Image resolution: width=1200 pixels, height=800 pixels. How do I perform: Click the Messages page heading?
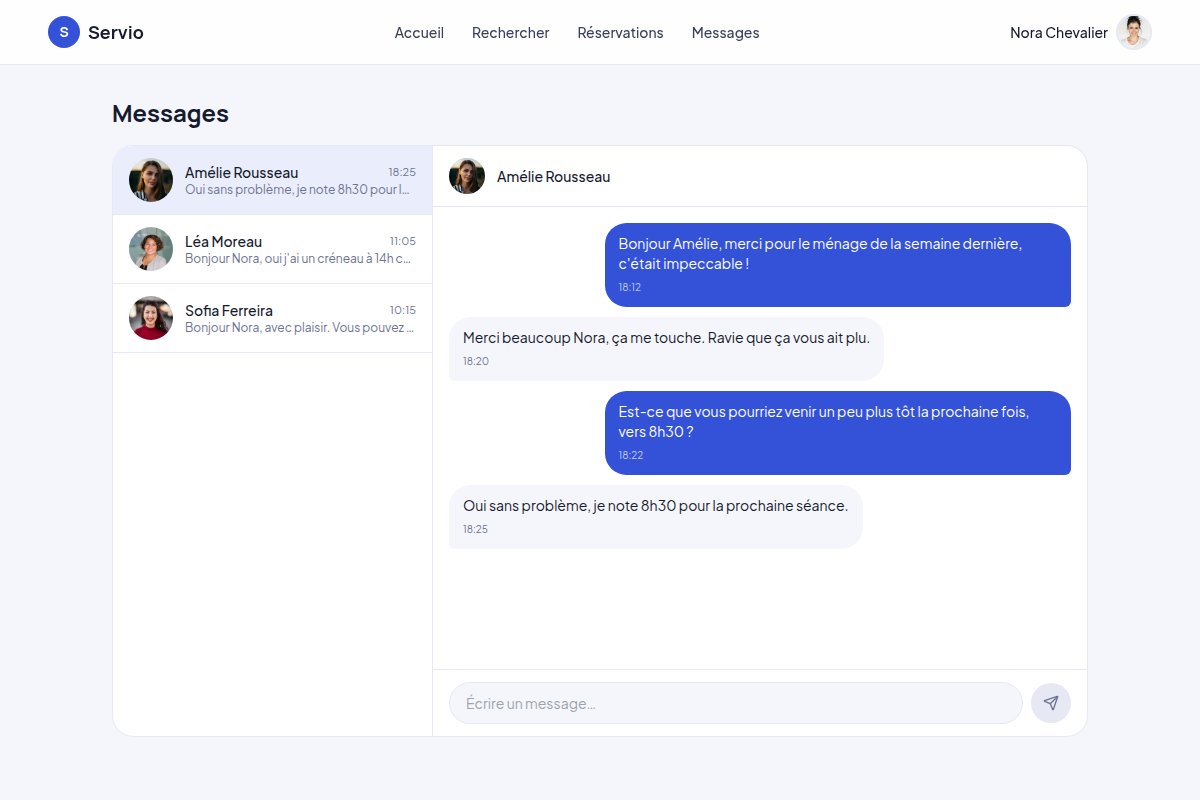pyautogui.click(x=170, y=114)
